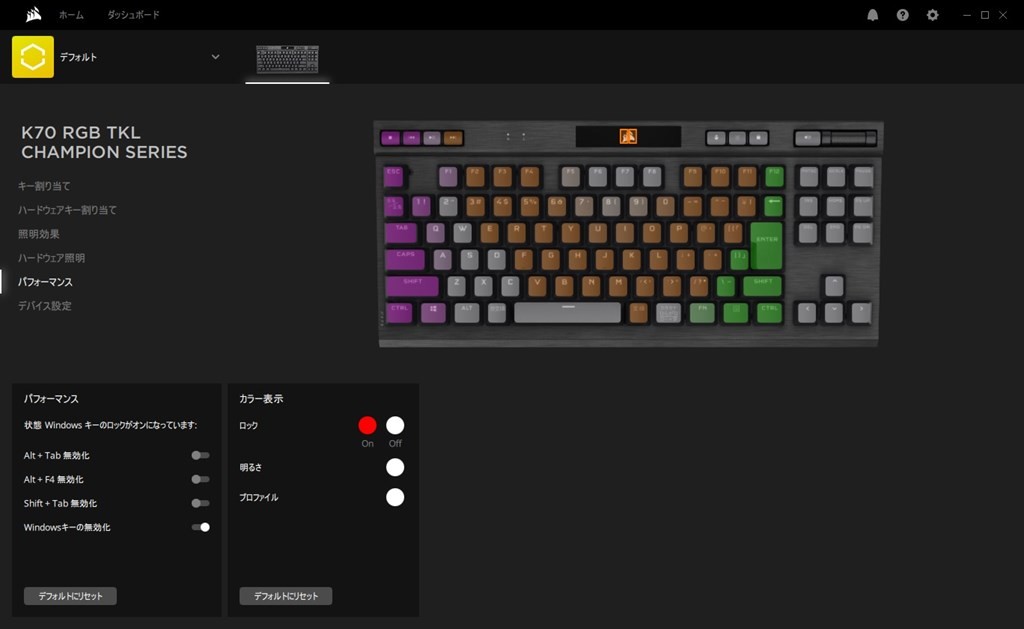Click the green FN key on keyboard
The width and height of the screenshot is (1024, 629).
tap(702, 312)
